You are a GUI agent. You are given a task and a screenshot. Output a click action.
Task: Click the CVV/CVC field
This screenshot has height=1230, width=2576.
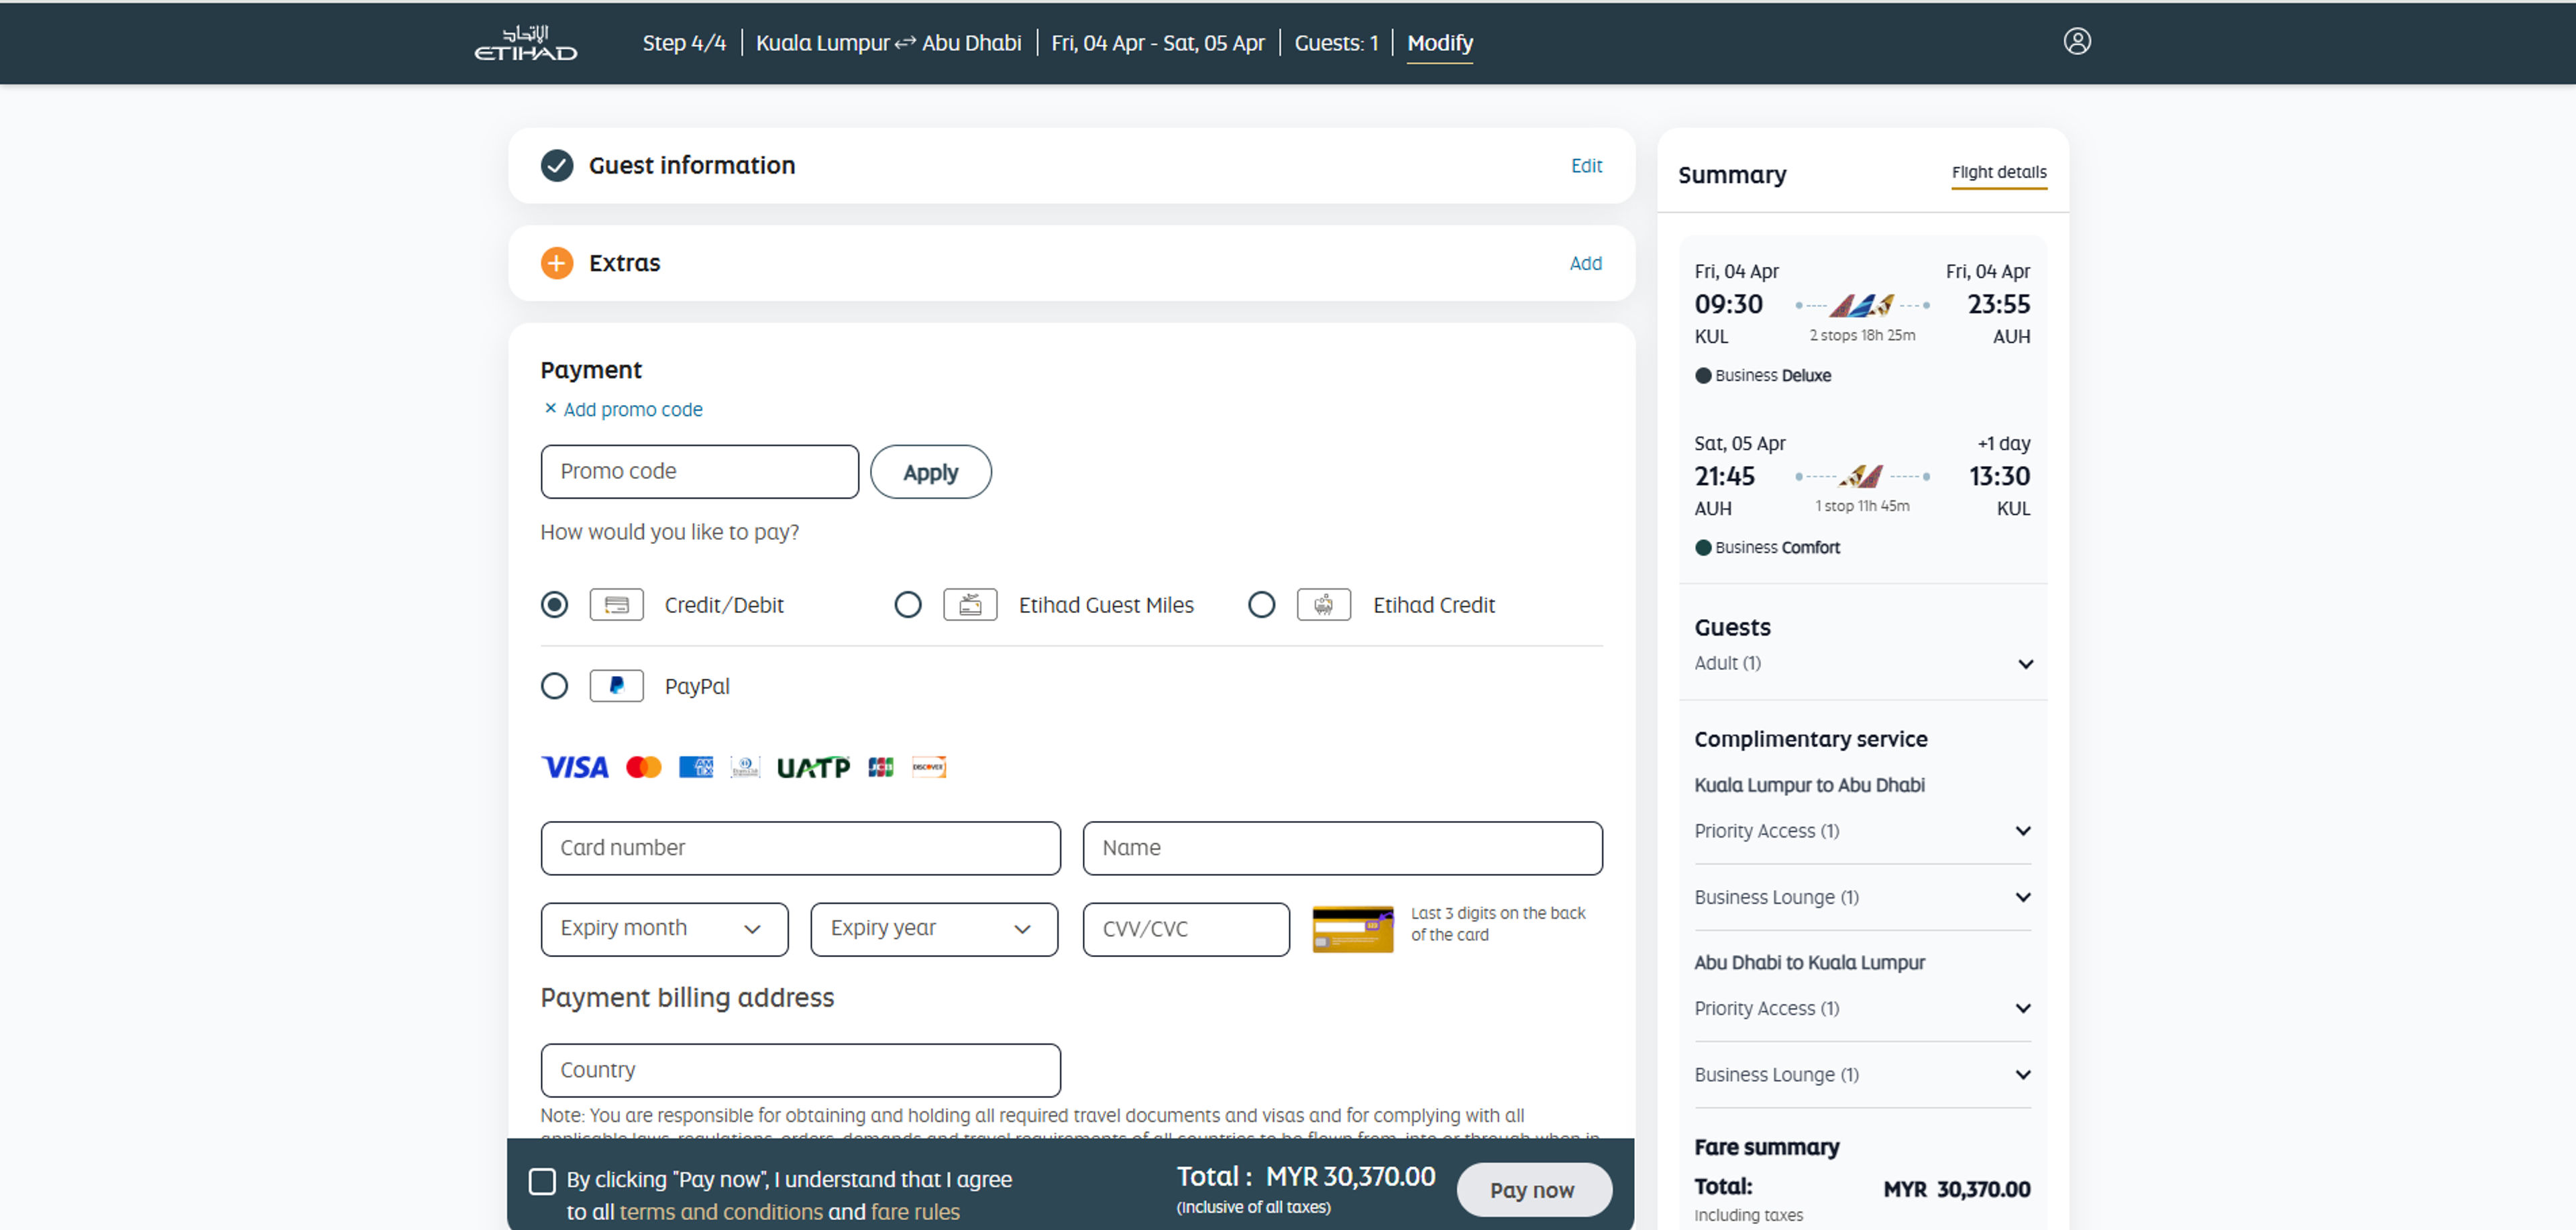[1186, 929]
